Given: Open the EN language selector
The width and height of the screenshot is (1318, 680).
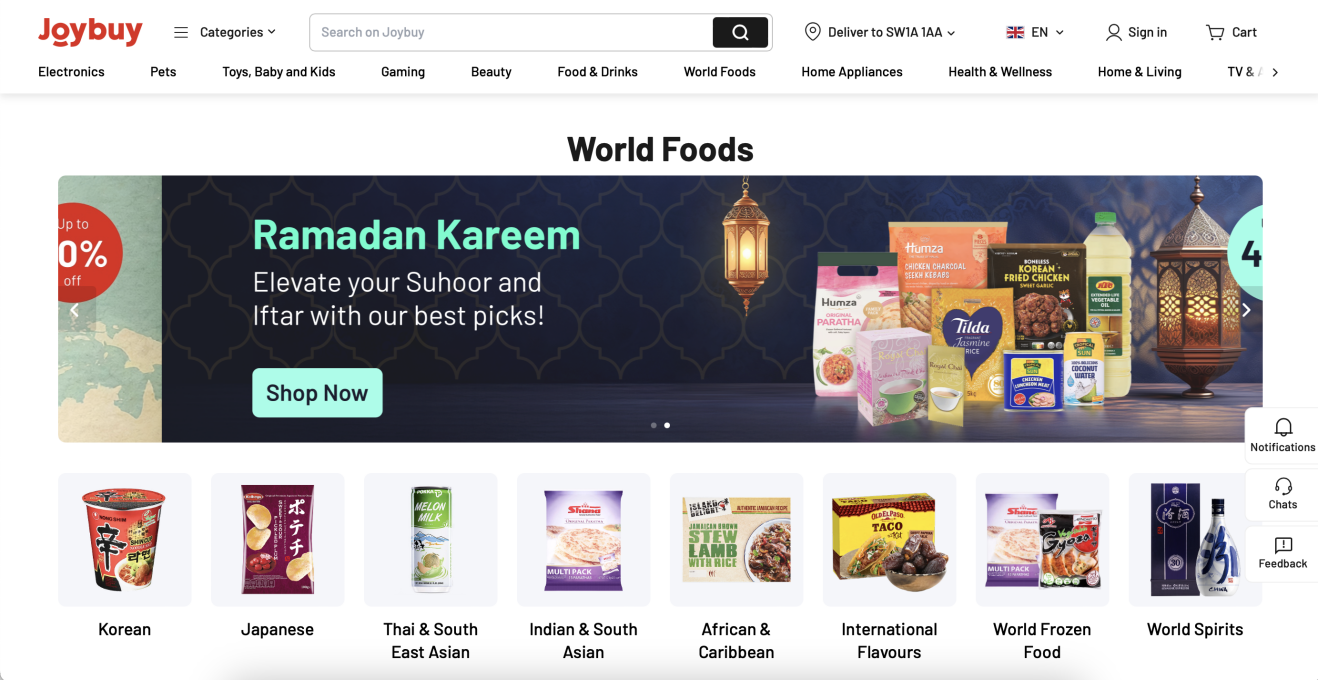Looking at the screenshot, I should (1035, 32).
